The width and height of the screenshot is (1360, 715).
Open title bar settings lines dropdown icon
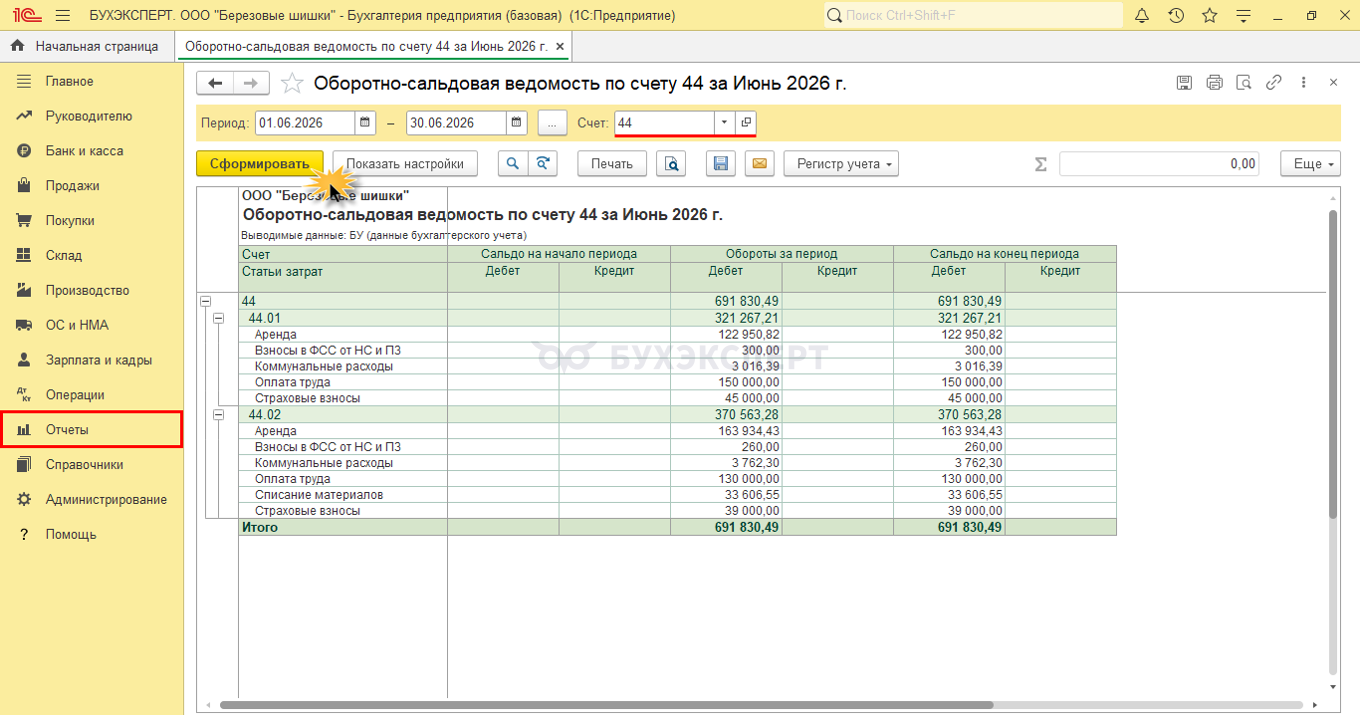point(1244,15)
